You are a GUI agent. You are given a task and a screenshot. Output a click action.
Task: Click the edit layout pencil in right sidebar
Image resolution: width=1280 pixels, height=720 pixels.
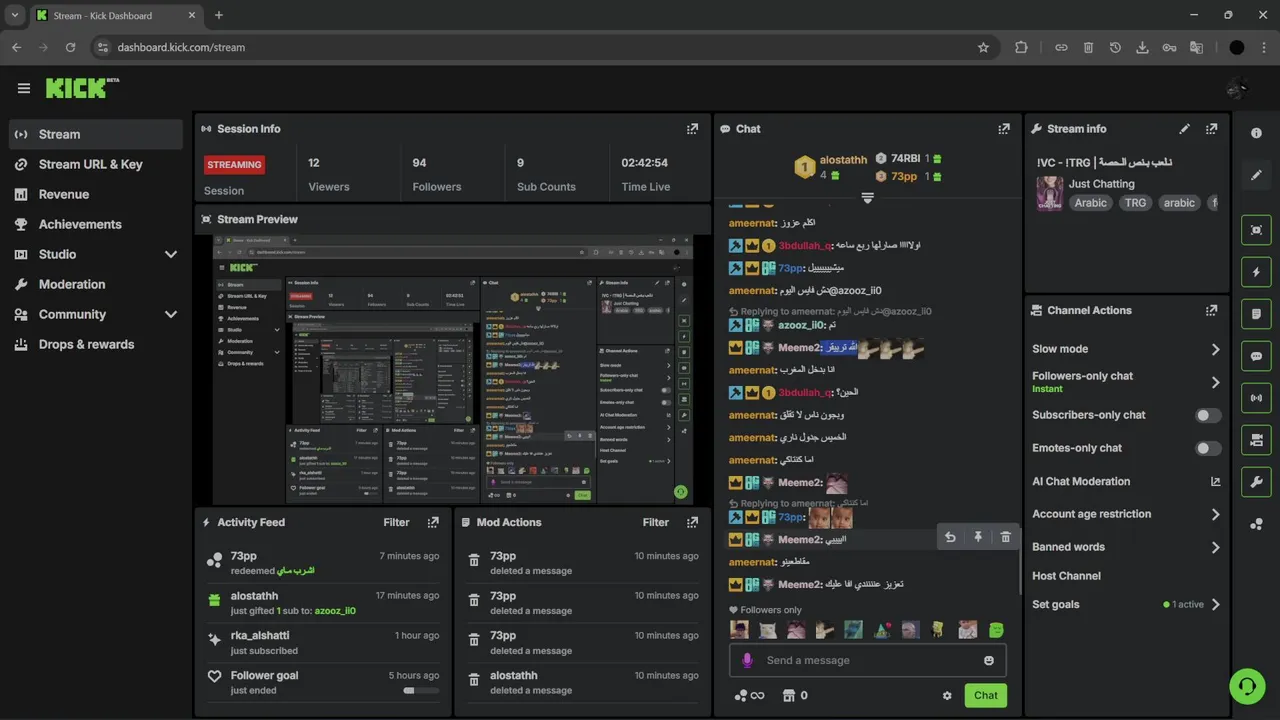(1257, 175)
